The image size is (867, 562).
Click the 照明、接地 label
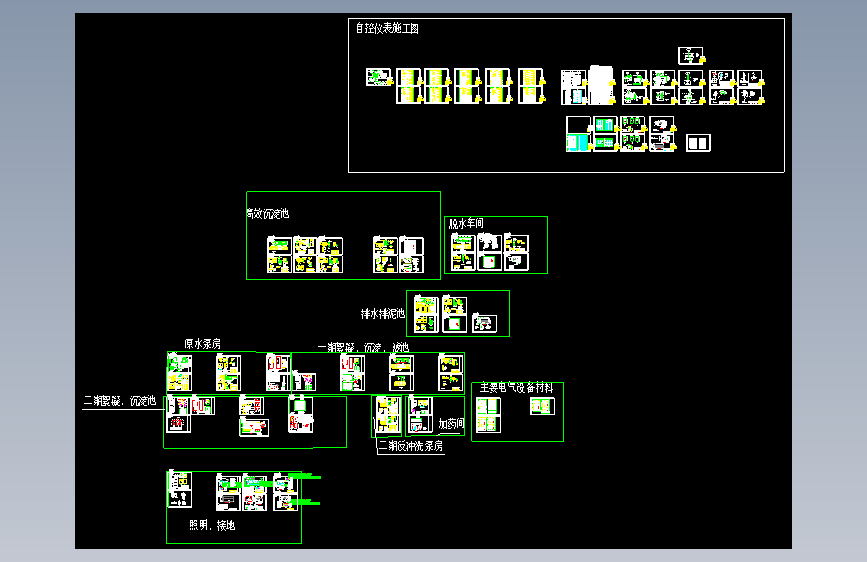click(212, 525)
